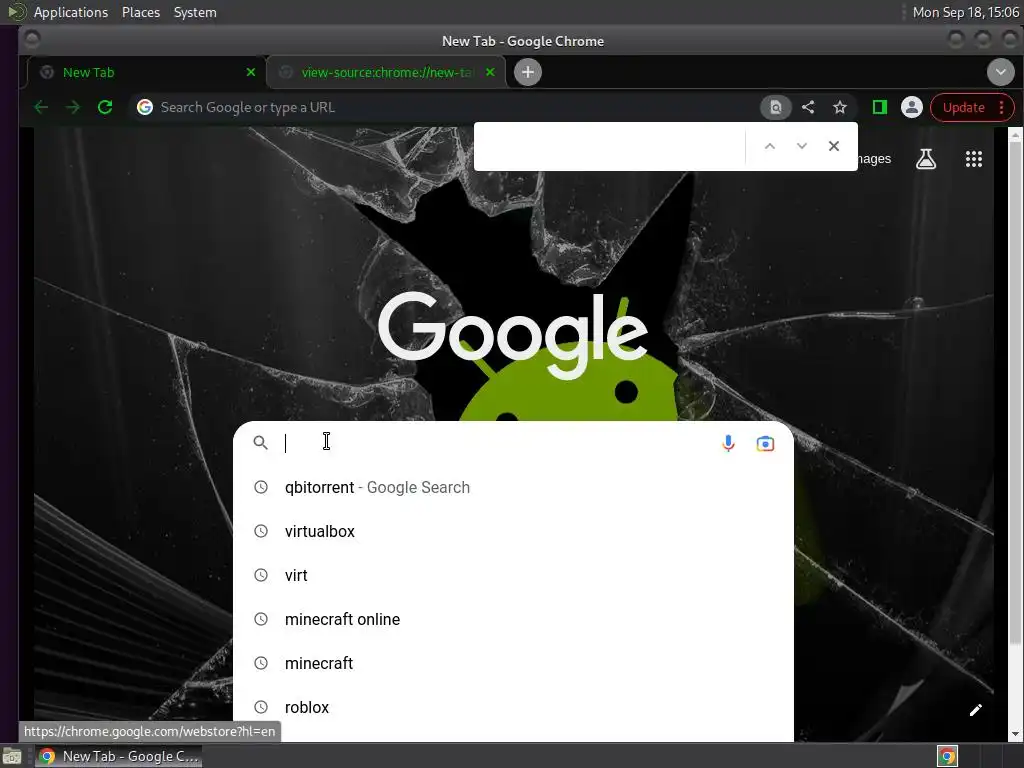1024x768 pixels.
Task: Click the show desktop icon in the bottom panel
Action: 11,756
